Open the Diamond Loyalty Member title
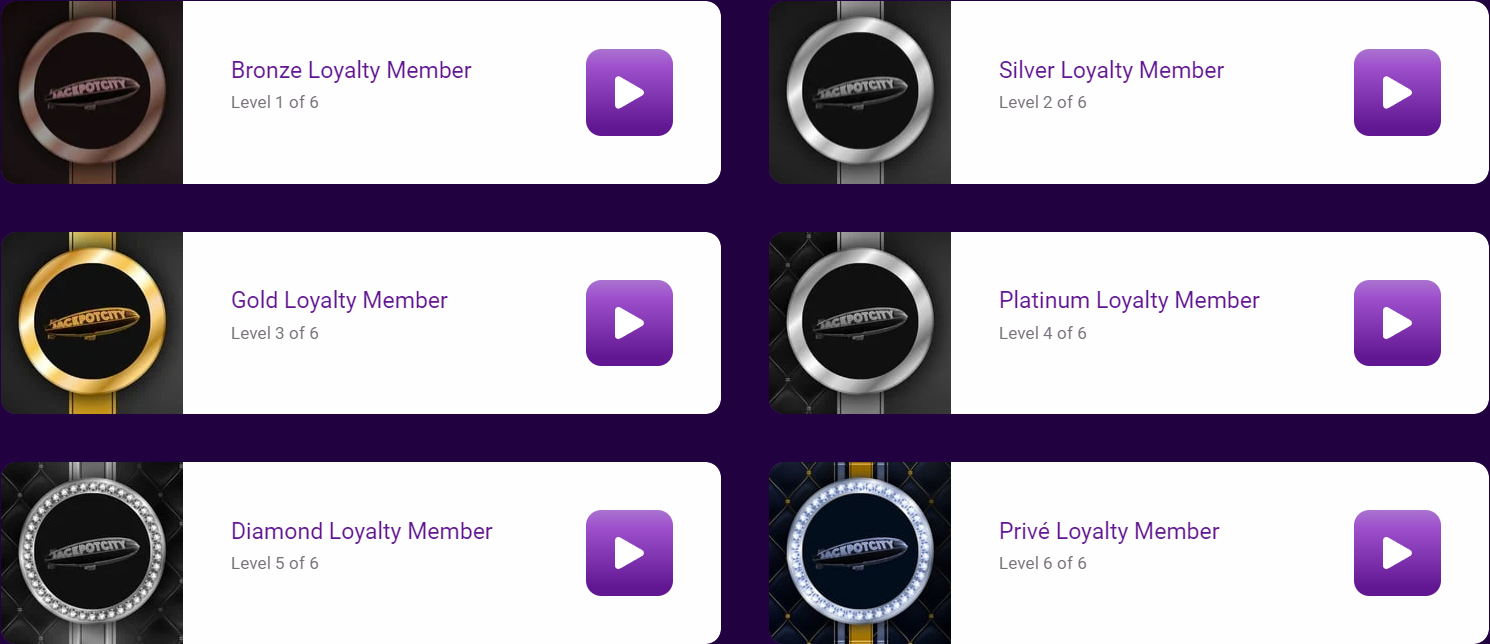This screenshot has width=1490, height=644. point(362,531)
